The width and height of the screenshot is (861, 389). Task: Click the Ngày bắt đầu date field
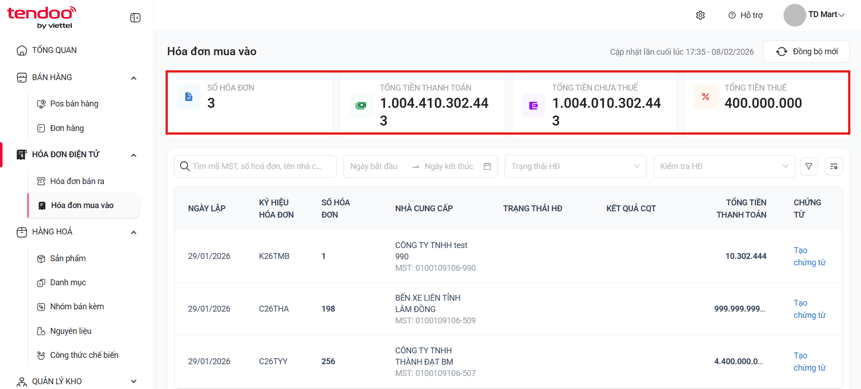(x=373, y=166)
